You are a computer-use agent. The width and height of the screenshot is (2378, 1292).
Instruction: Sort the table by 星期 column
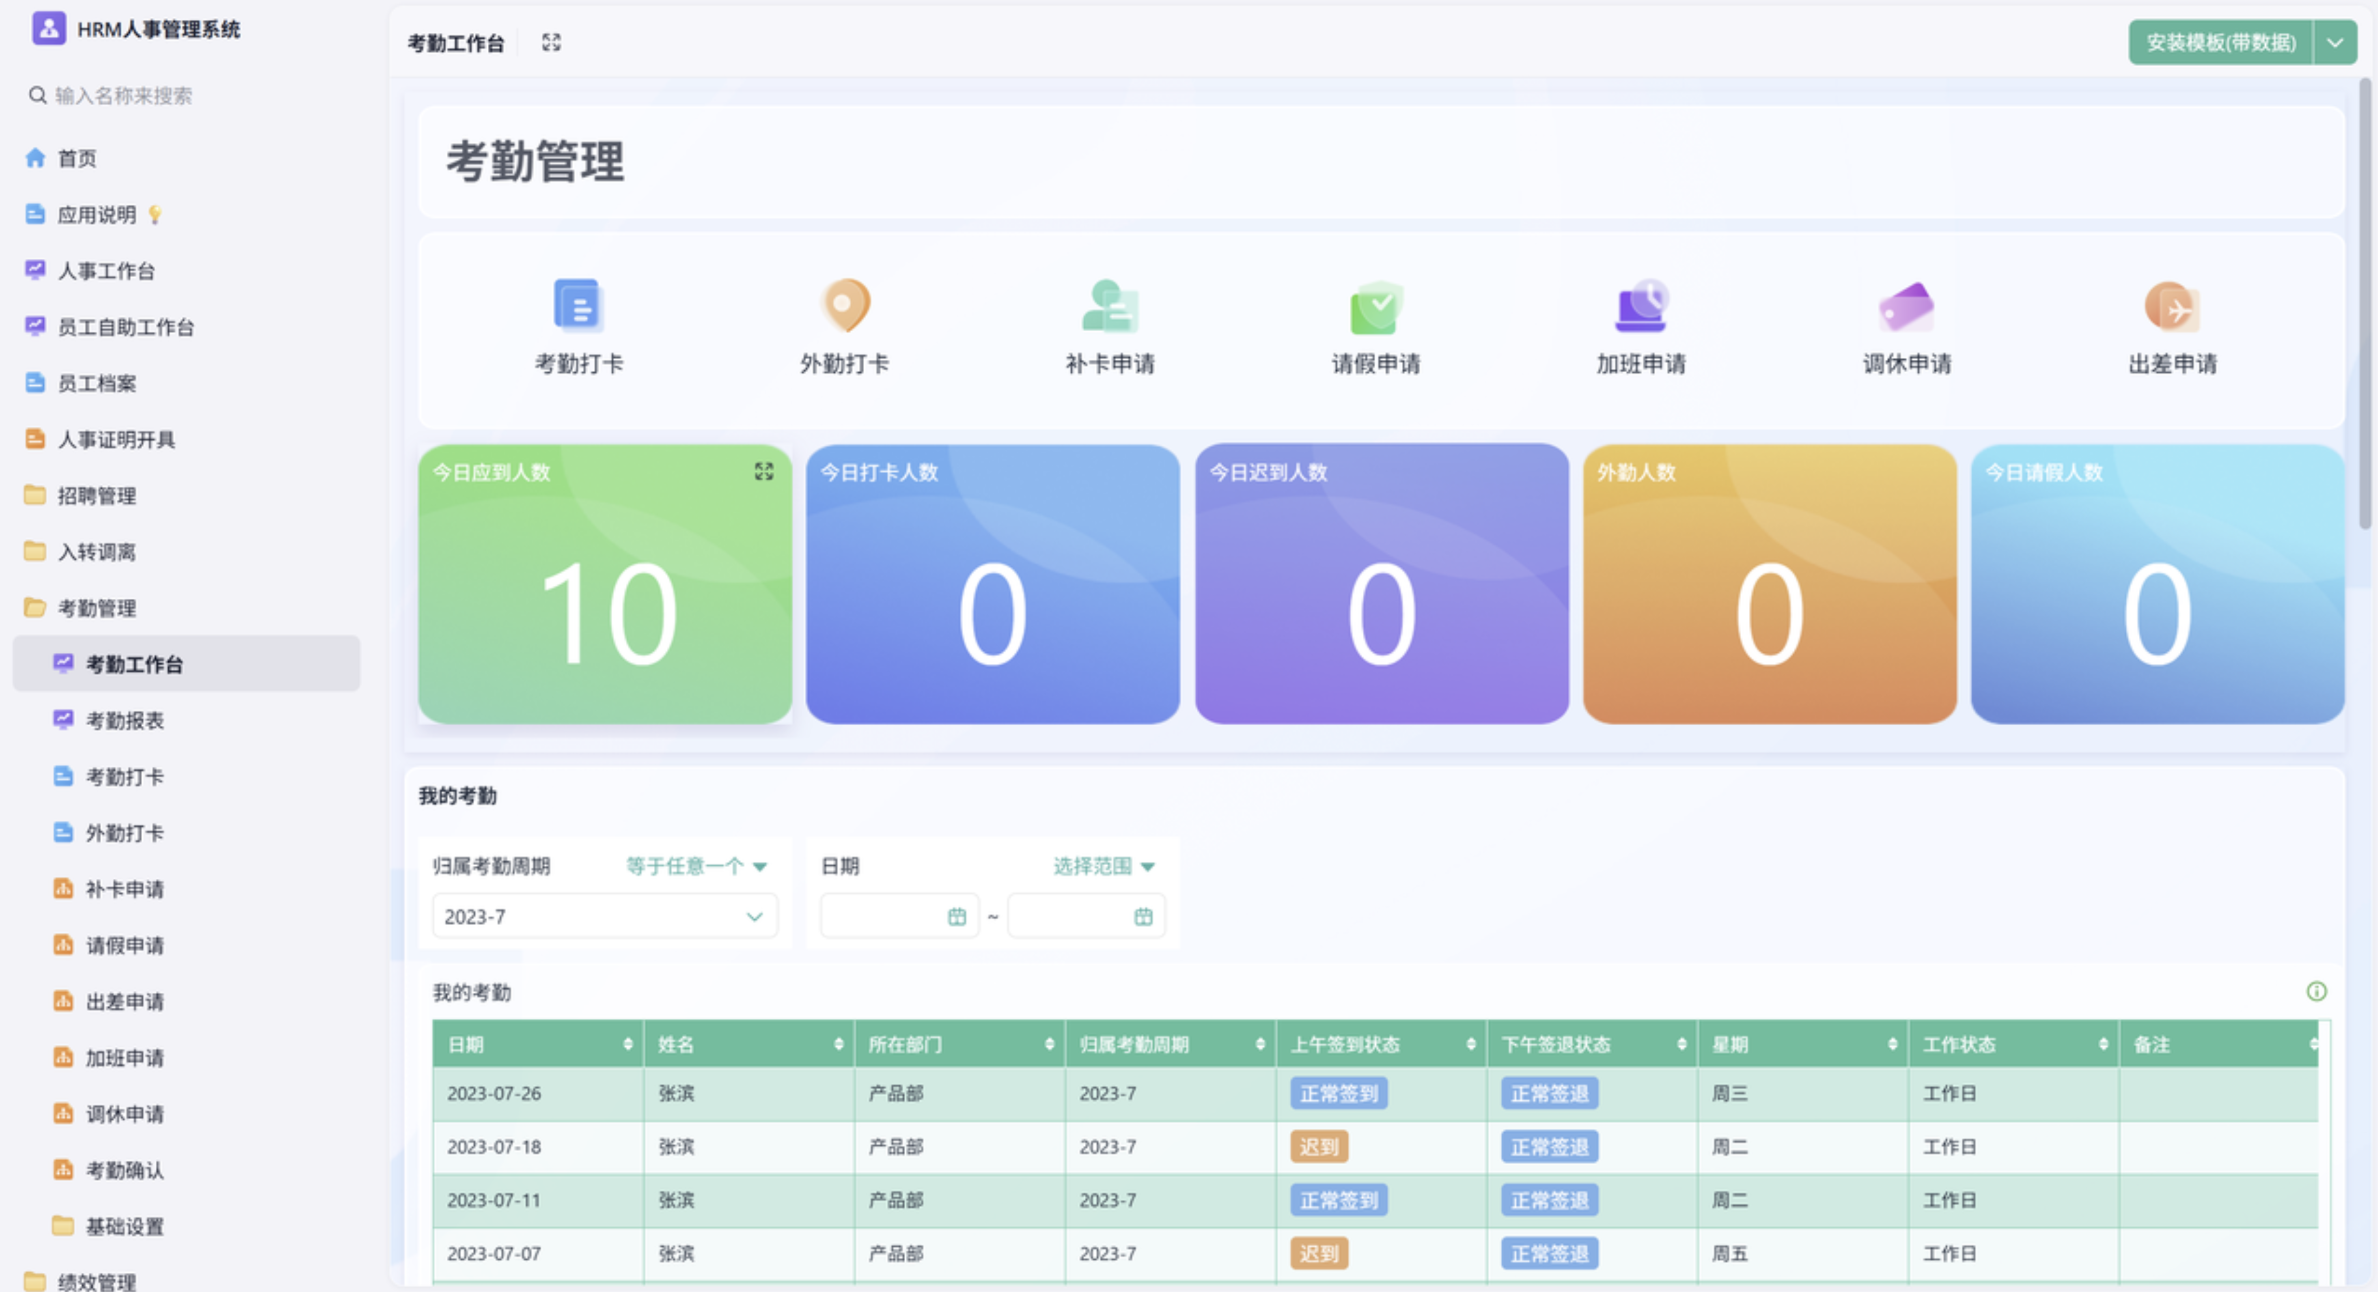click(x=1893, y=1045)
